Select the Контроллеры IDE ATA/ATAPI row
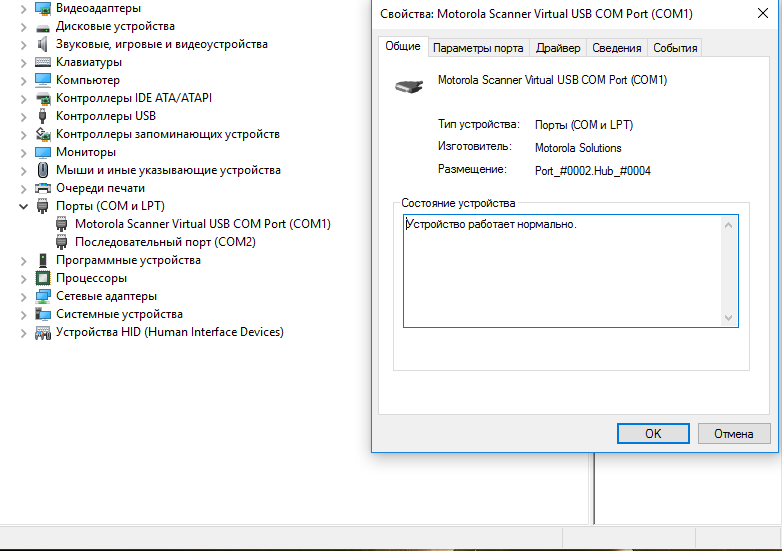This screenshot has width=782, height=551. (134, 98)
